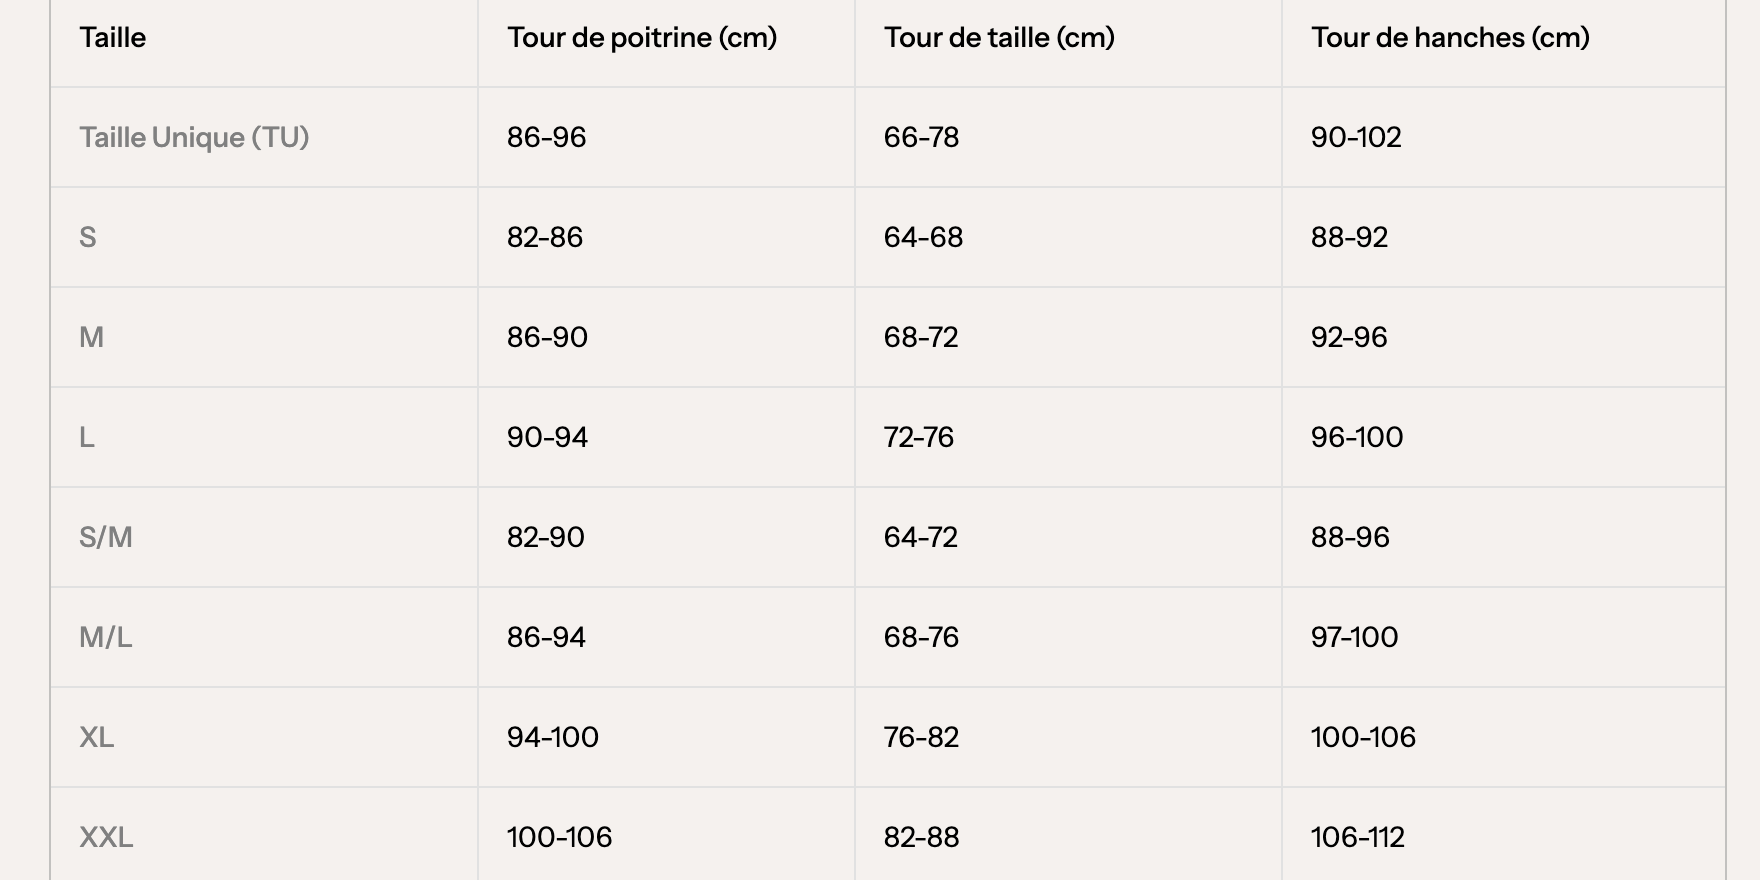The width and height of the screenshot is (1760, 880).
Task: Select the "M" size row label
Action: click(91, 337)
